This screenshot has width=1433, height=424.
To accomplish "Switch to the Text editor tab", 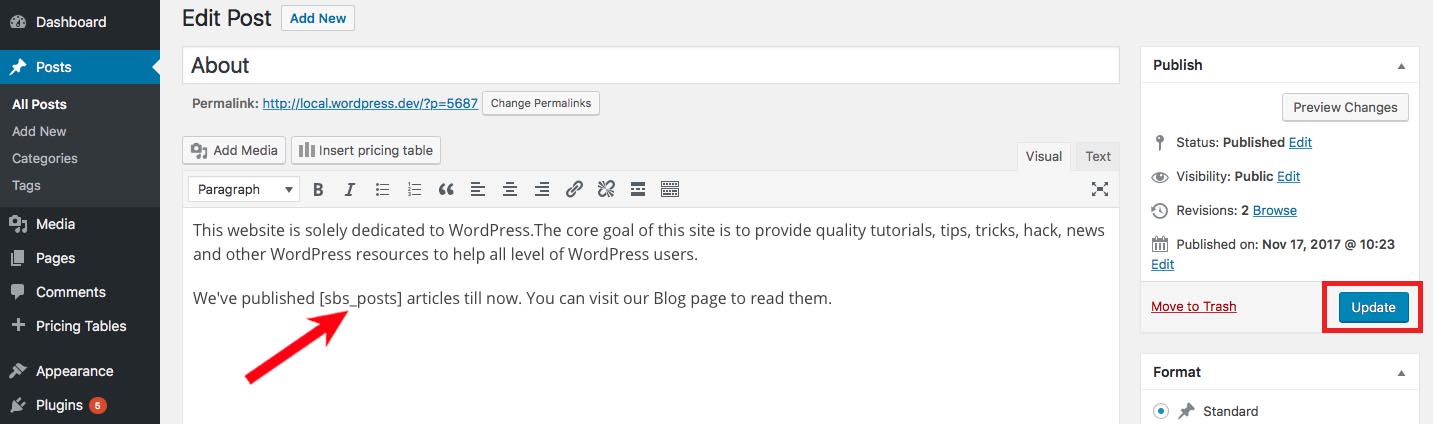I will [1098, 156].
